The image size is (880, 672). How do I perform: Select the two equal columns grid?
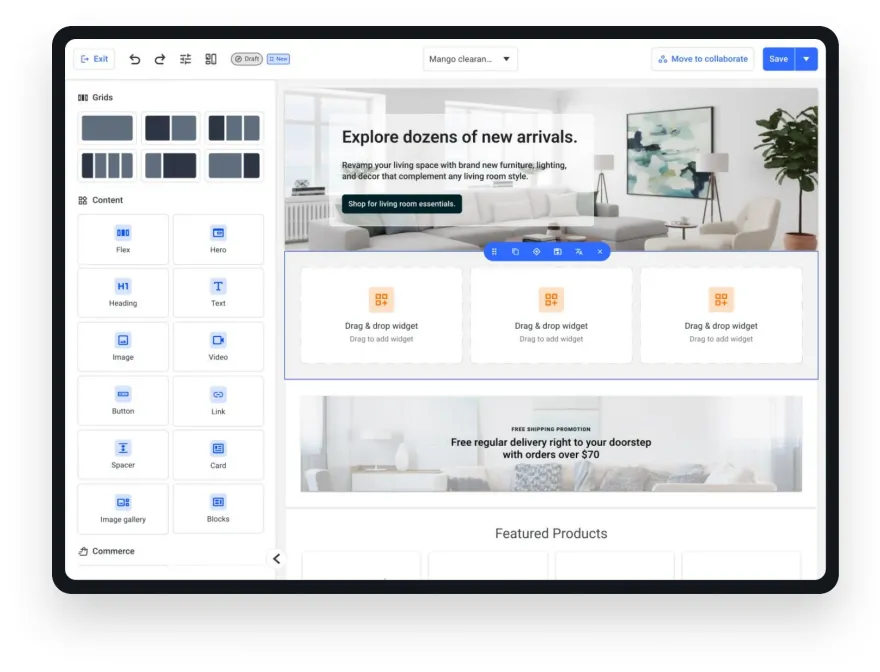(x=171, y=128)
